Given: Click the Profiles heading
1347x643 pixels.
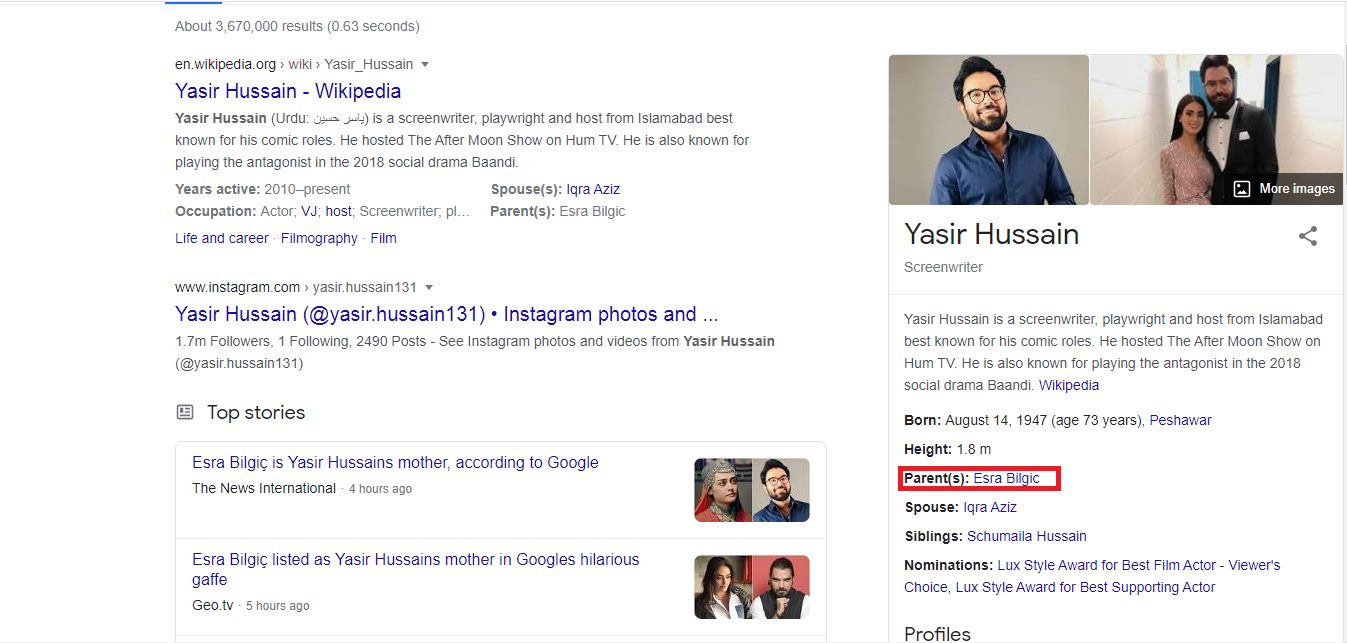Looking at the screenshot, I should click(937, 634).
